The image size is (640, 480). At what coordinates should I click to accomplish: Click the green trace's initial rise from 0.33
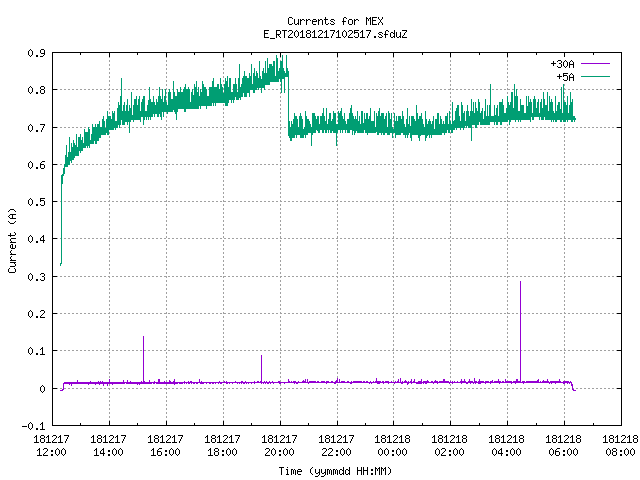[x=62, y=220]
